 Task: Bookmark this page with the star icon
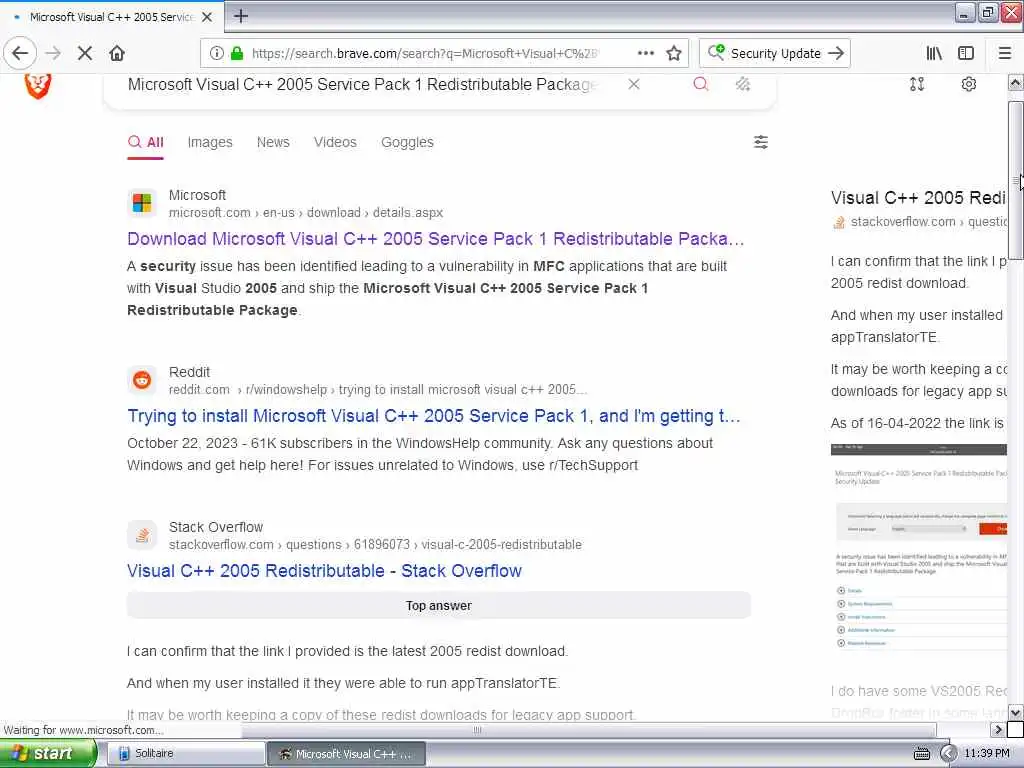point(674,53)
